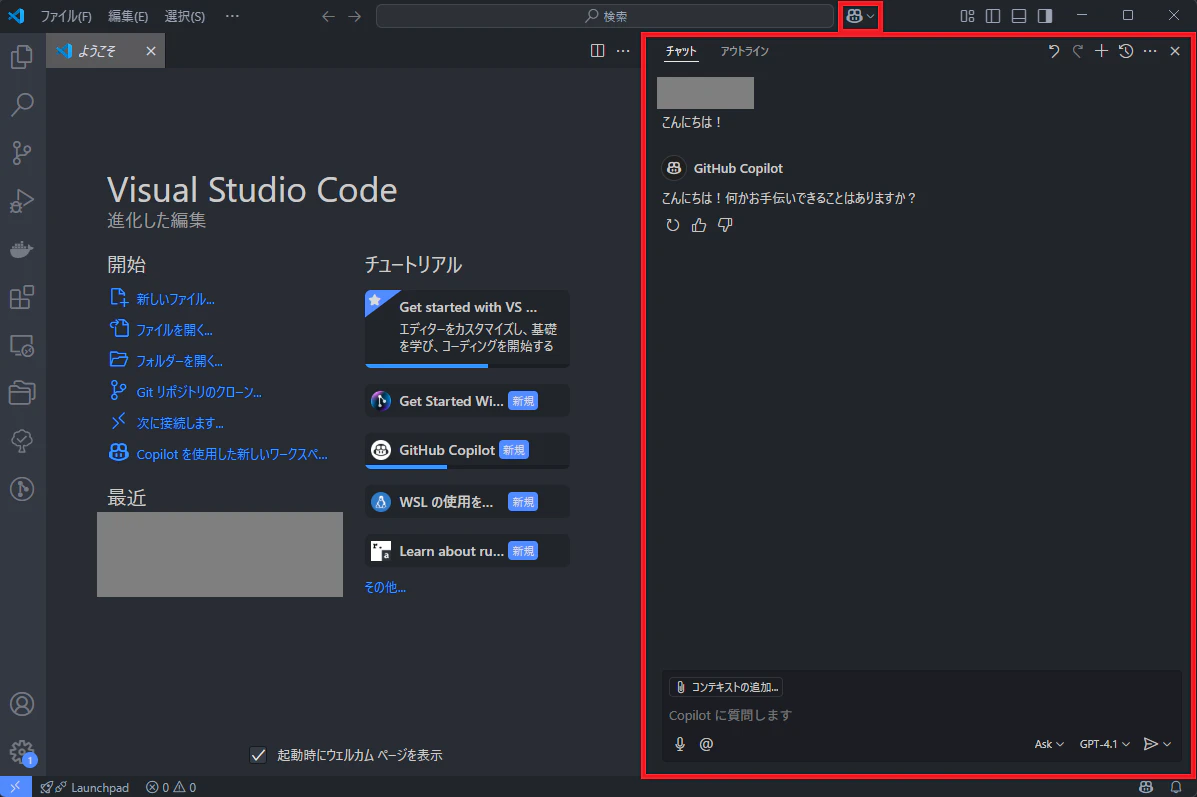Open Remote Explorer view
This screenshot has width=1197, height=797.
[22, 345]
